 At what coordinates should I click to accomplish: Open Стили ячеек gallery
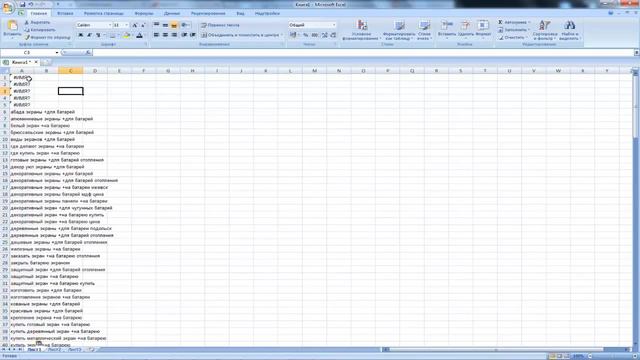coord(424,30)
